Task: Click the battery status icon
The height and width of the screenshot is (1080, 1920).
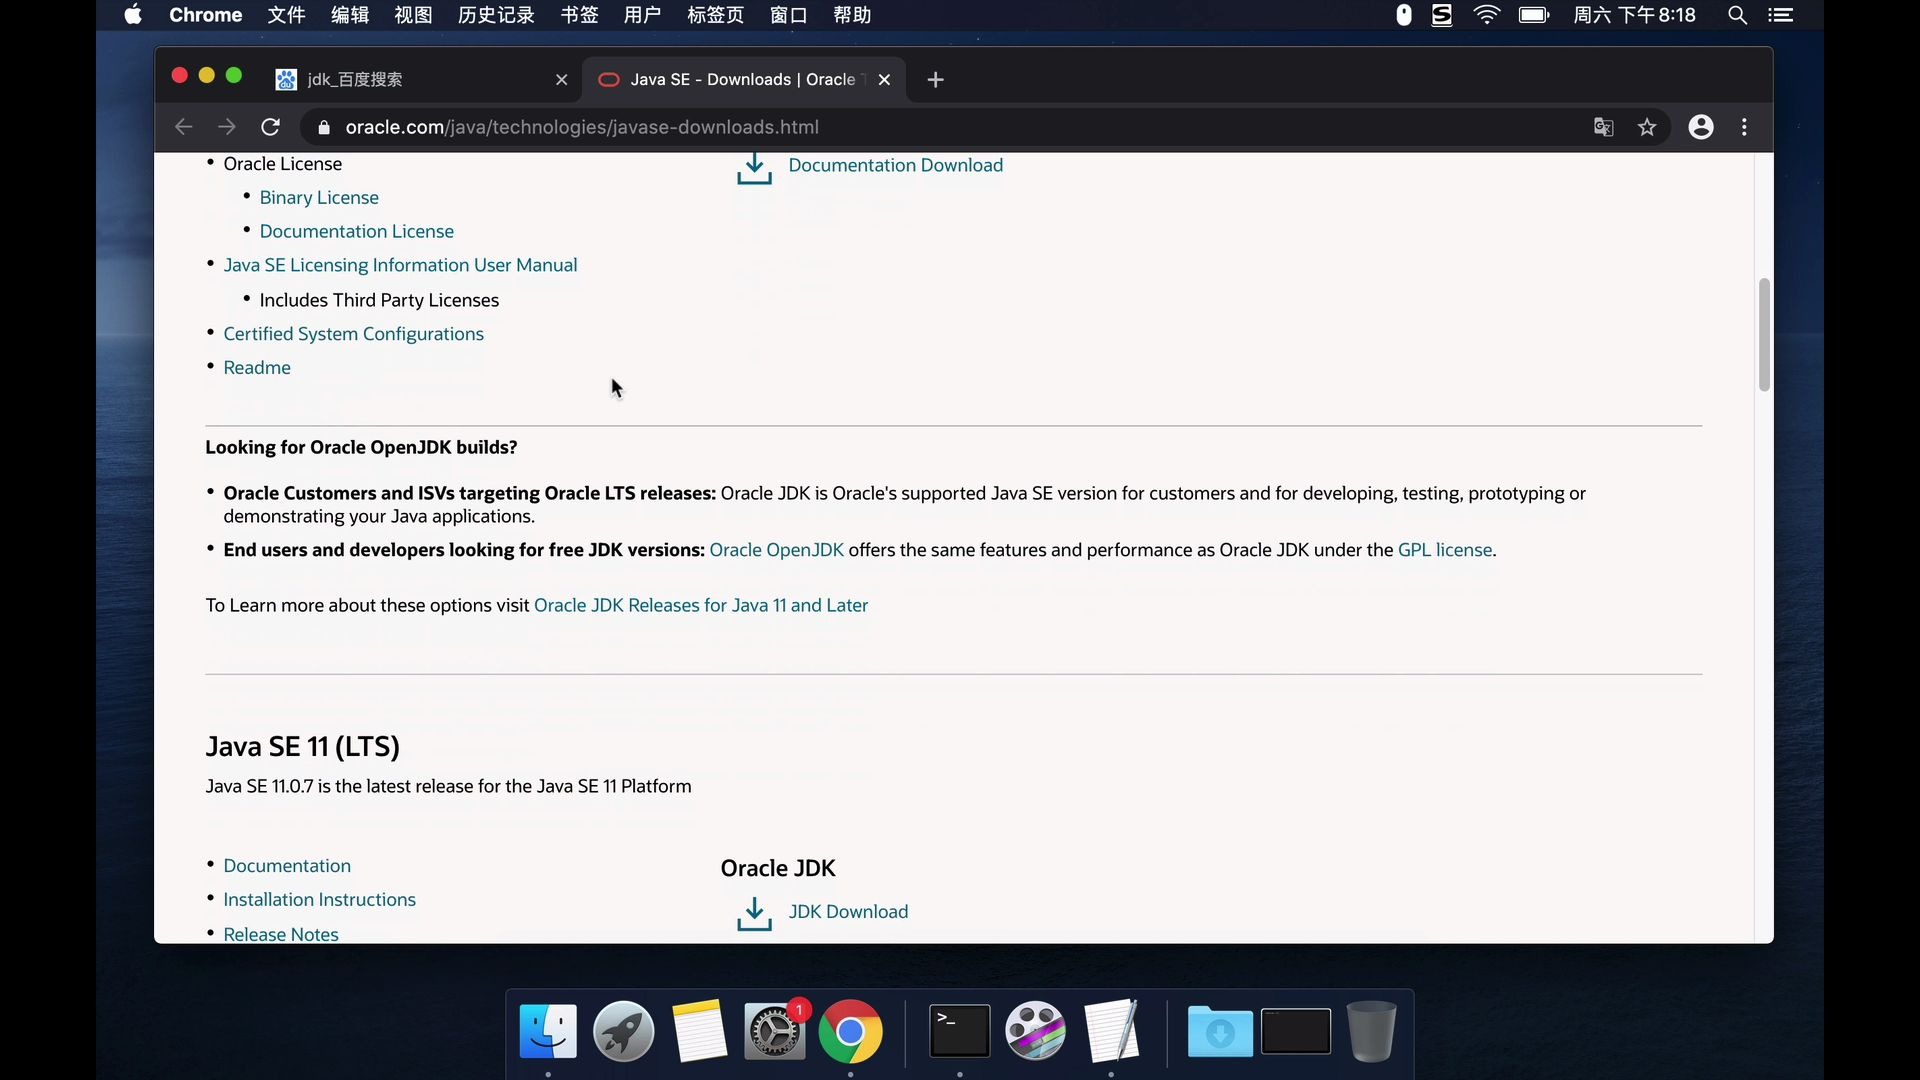Action: coord(1534,15)
